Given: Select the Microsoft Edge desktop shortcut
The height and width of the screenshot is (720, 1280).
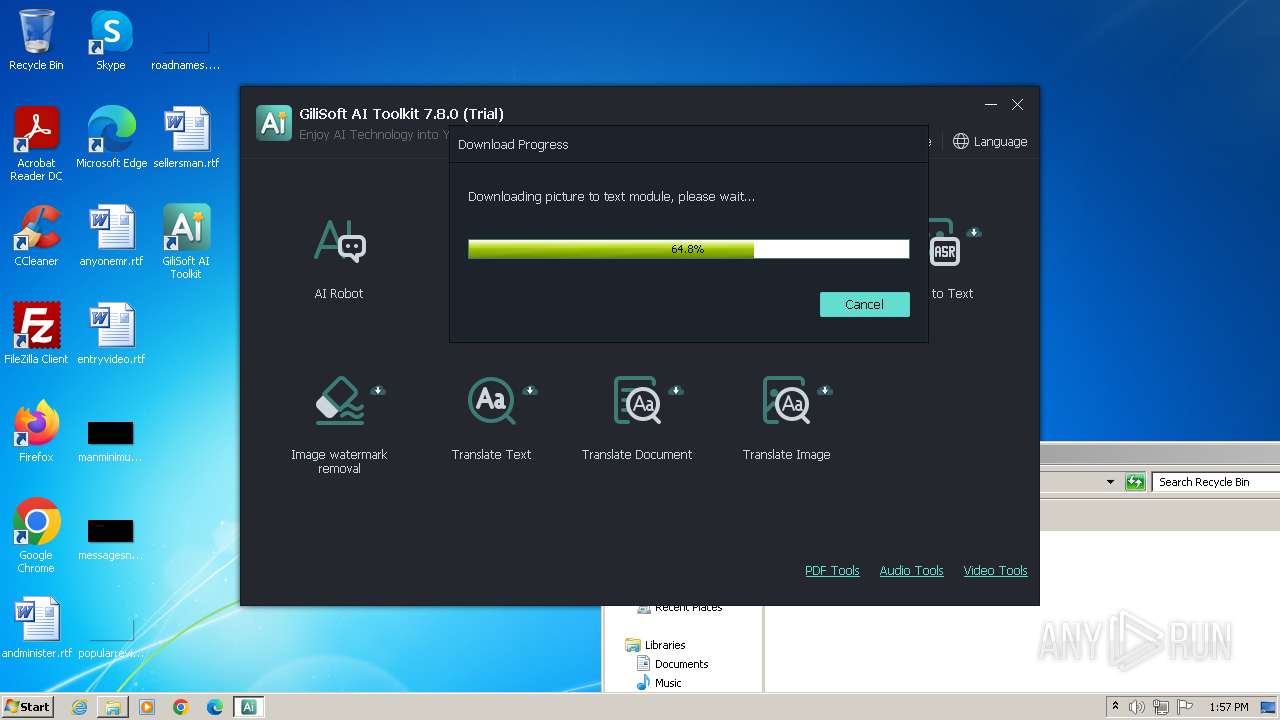Looking at the screenshot, I should coord(111,137).
